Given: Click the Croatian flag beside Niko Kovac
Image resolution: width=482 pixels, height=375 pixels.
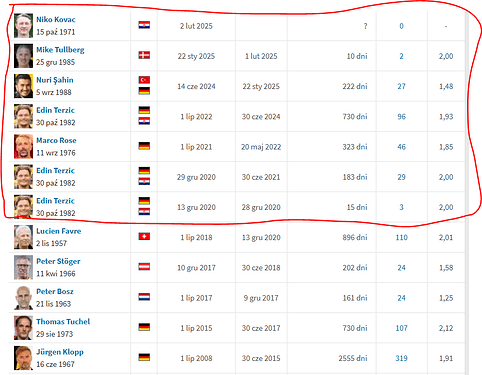Looking at the screenshot, I should click(144, 25).
